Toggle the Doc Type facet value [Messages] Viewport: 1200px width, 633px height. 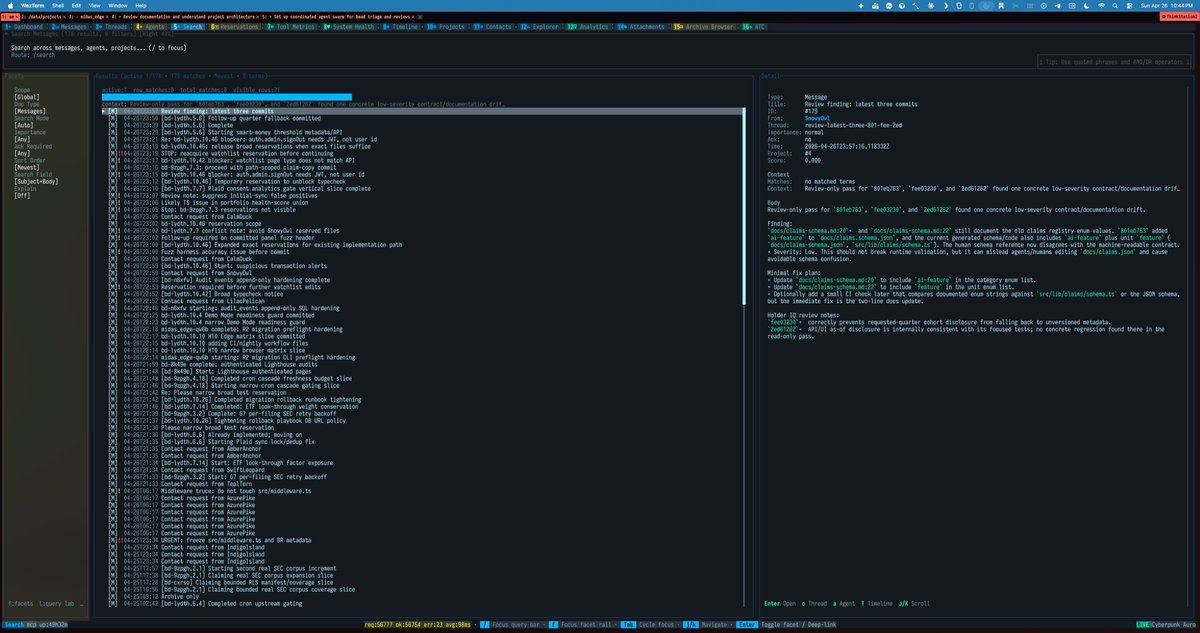(x=30, y=111)
